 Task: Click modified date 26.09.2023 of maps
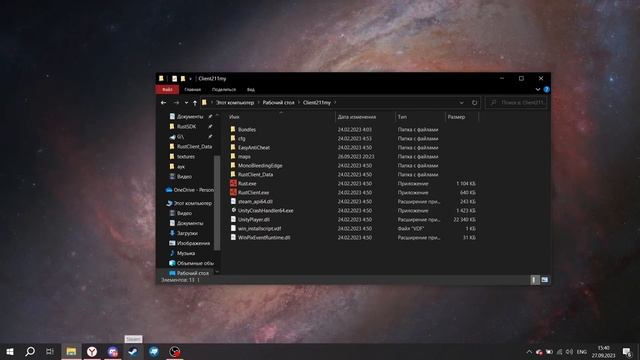(356, 157)
